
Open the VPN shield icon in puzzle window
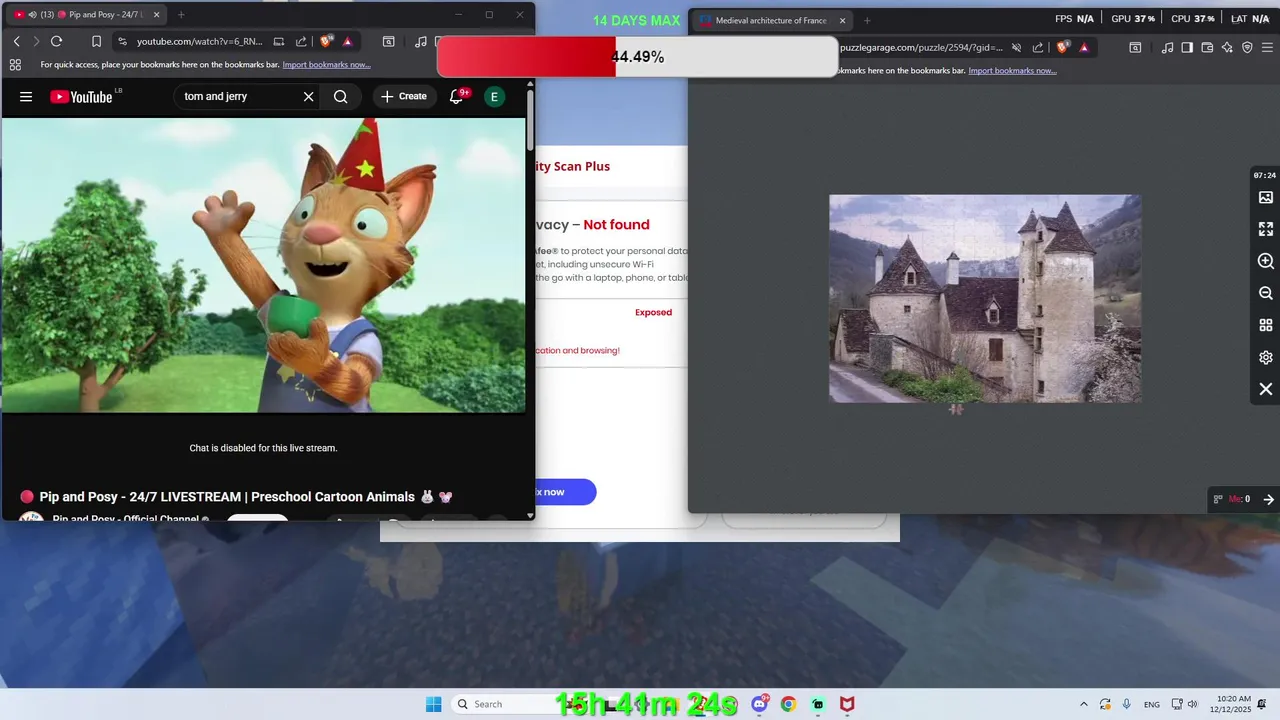(1247, 47)
